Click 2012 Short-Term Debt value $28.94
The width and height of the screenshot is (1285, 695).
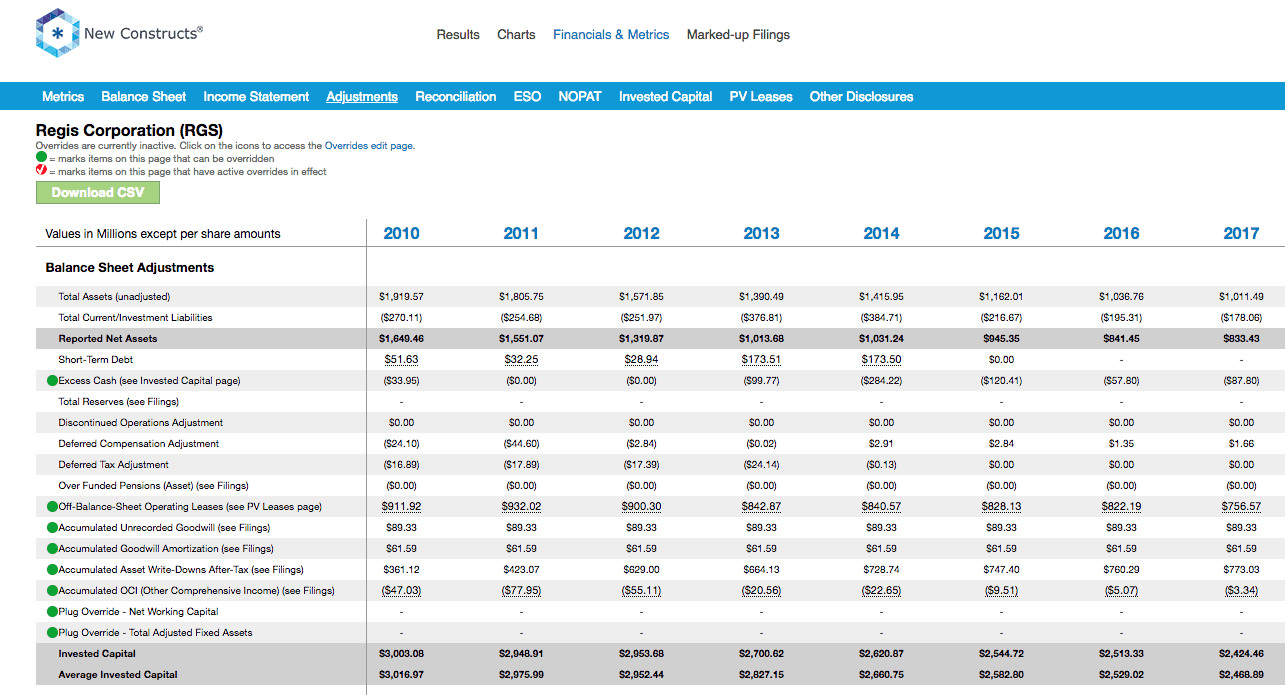click(x=641, y=360)
